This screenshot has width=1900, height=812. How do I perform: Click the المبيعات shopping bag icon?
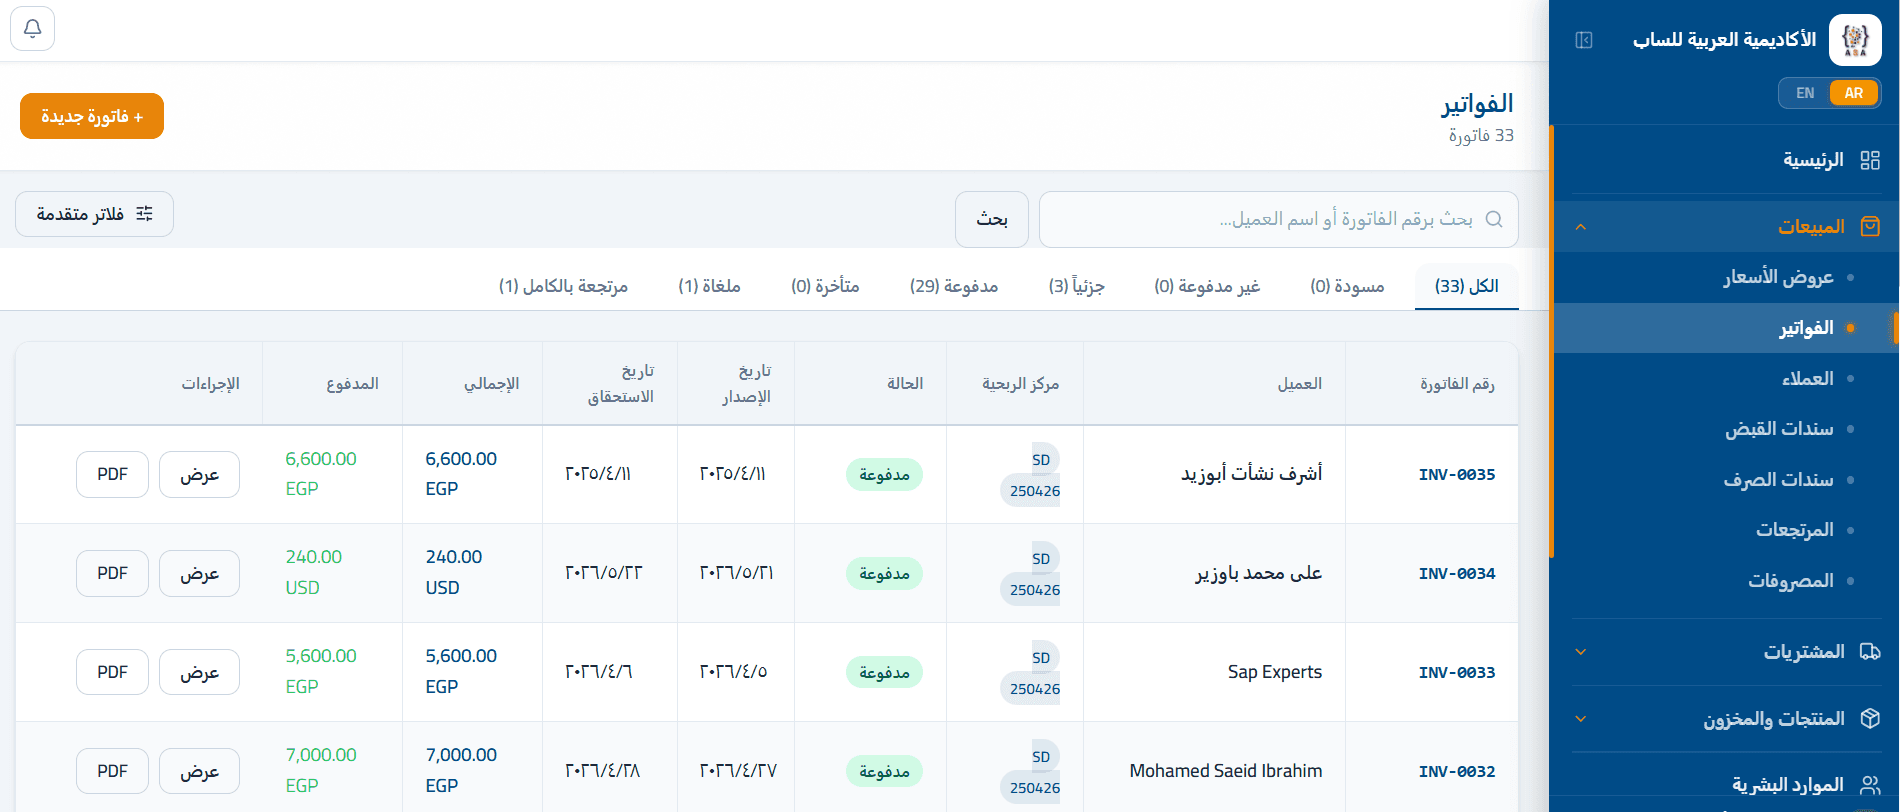[x=1870, y=227]
